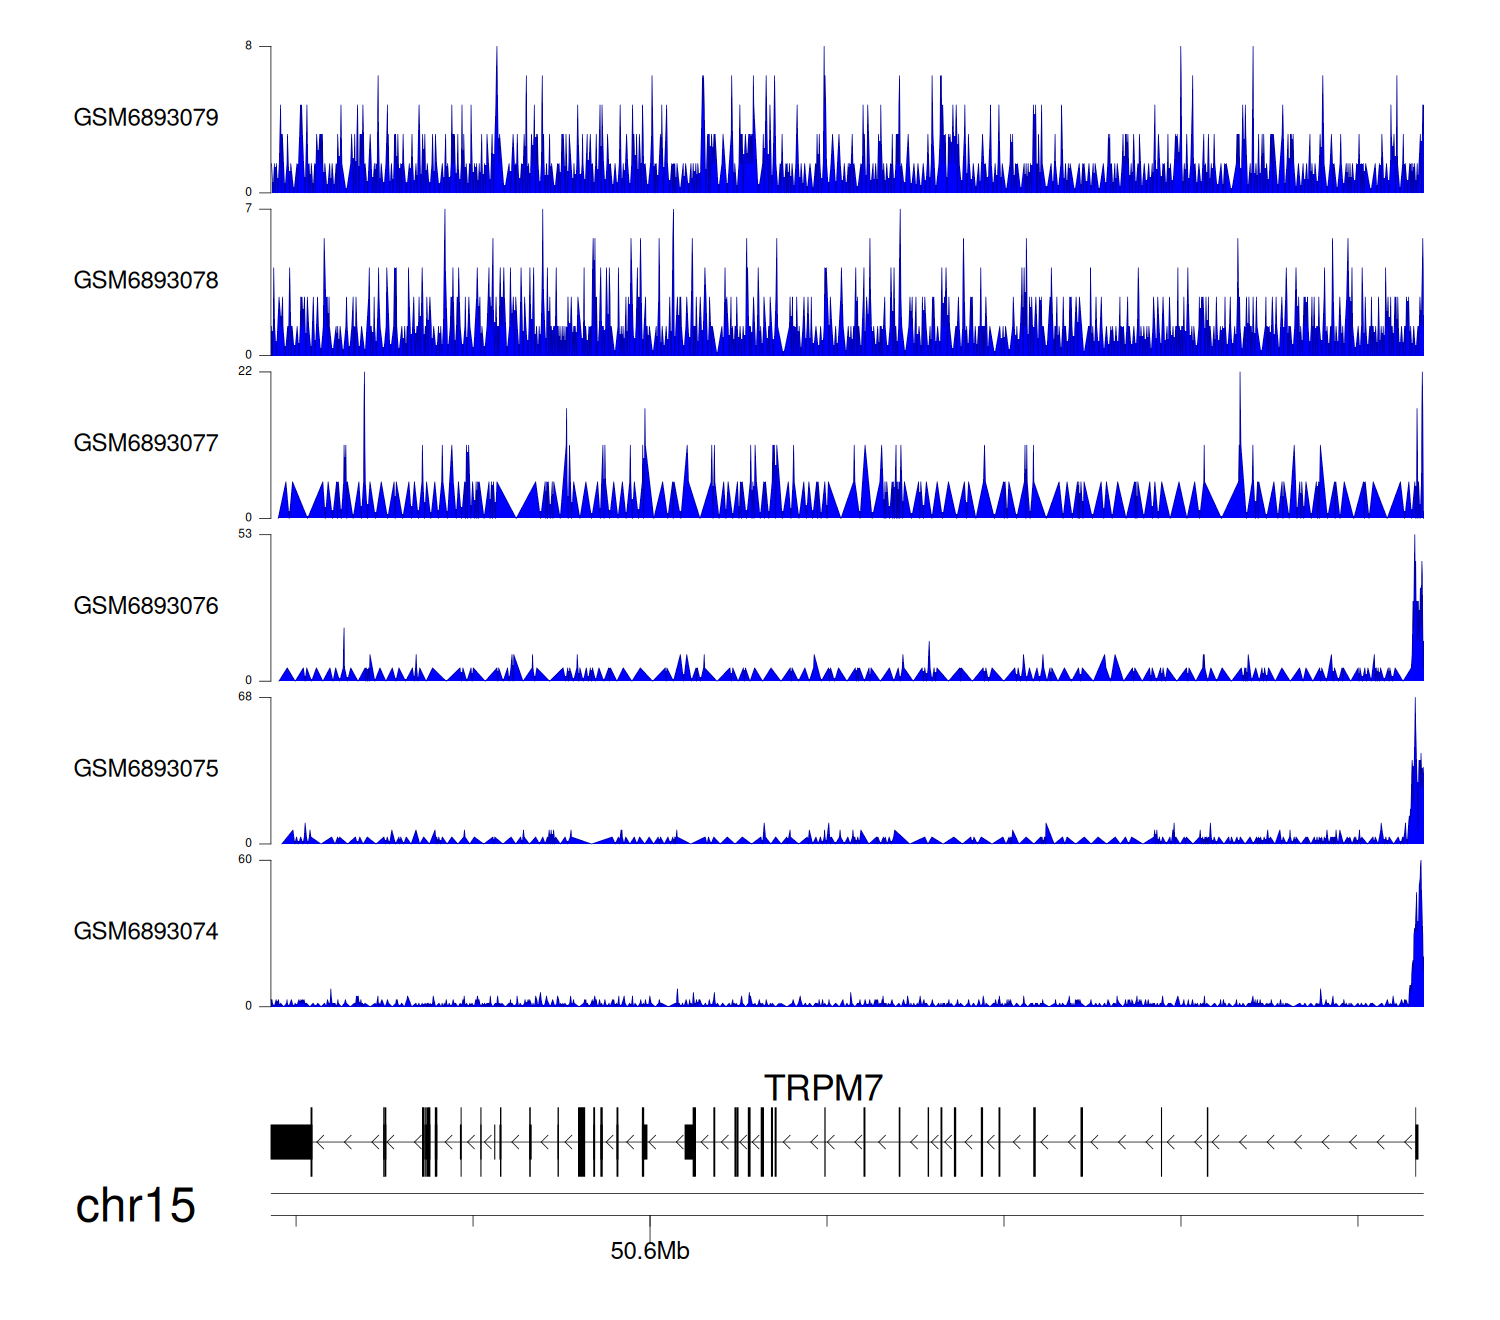Click the y-axis maximum 53 label
1500x1320 pixels.
coord(245,534)
